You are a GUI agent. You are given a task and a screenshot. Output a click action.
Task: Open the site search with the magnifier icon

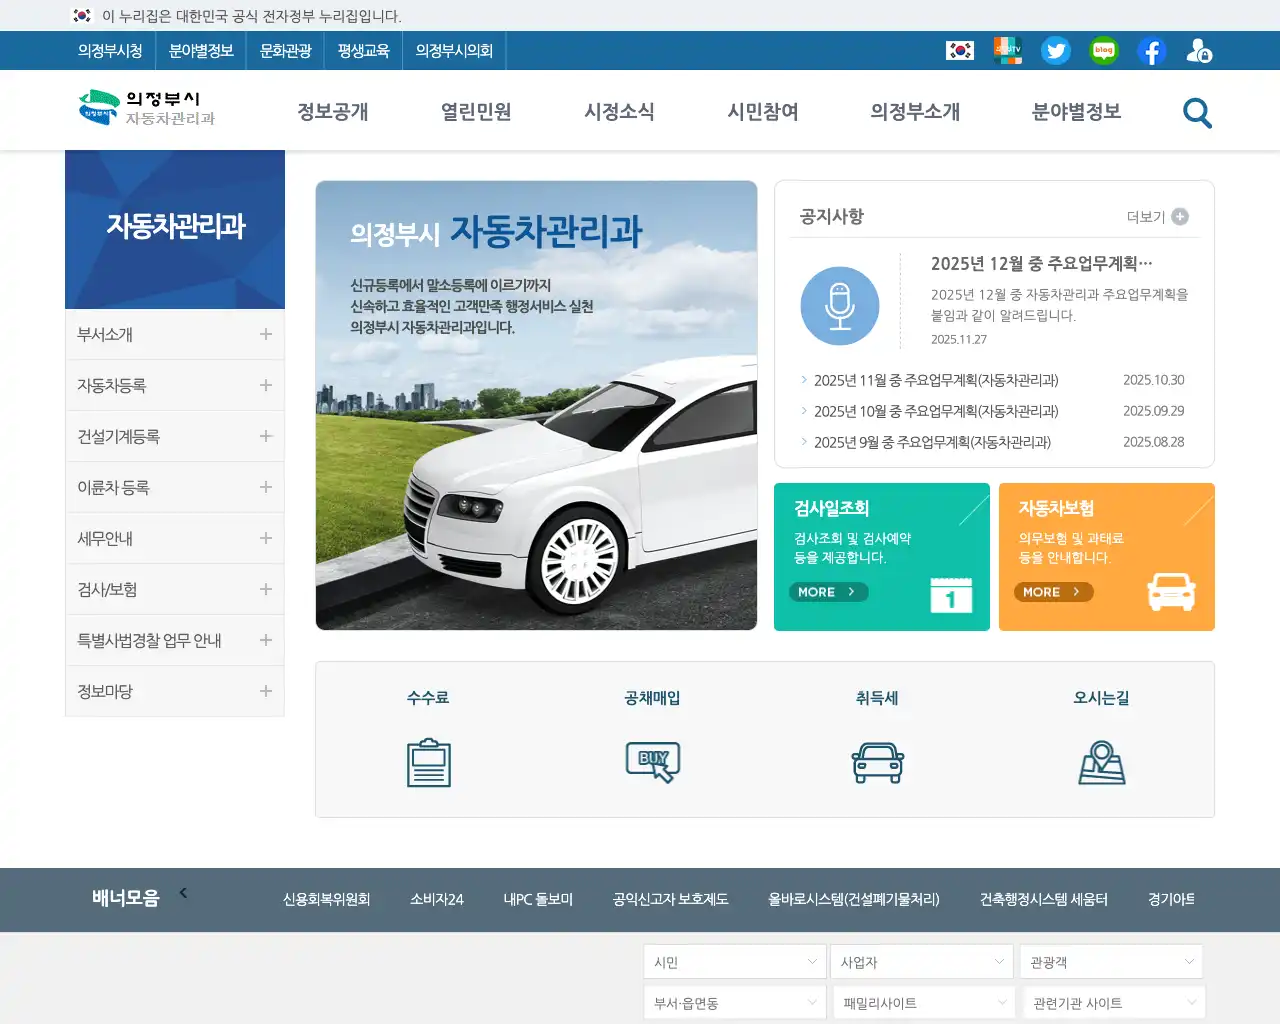click(x=1196, y=113)
